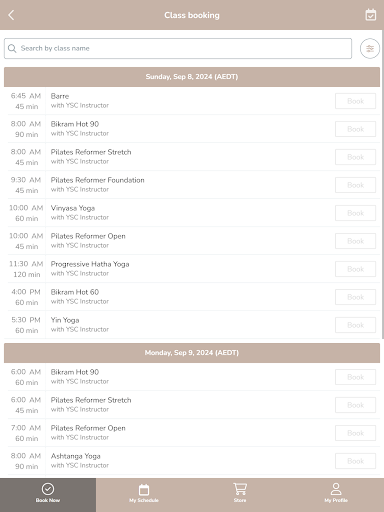Open the calendar icon in header
The image size is (384, 512).
tap(371, 15)
